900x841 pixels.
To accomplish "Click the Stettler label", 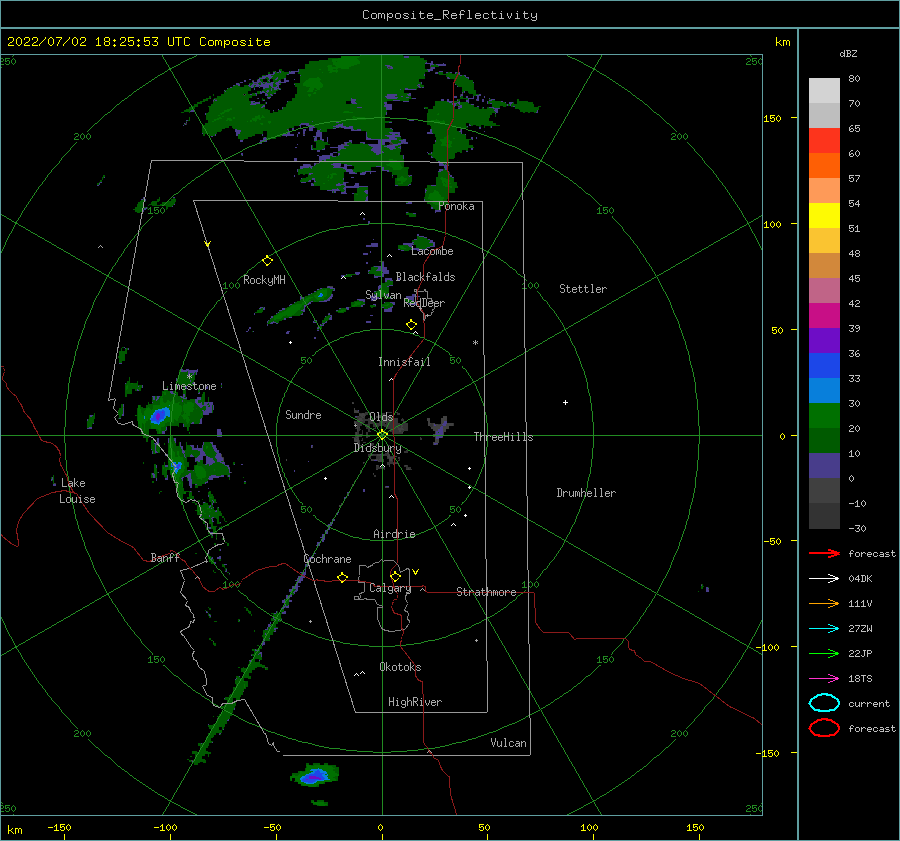I will [x=583, y=289].
